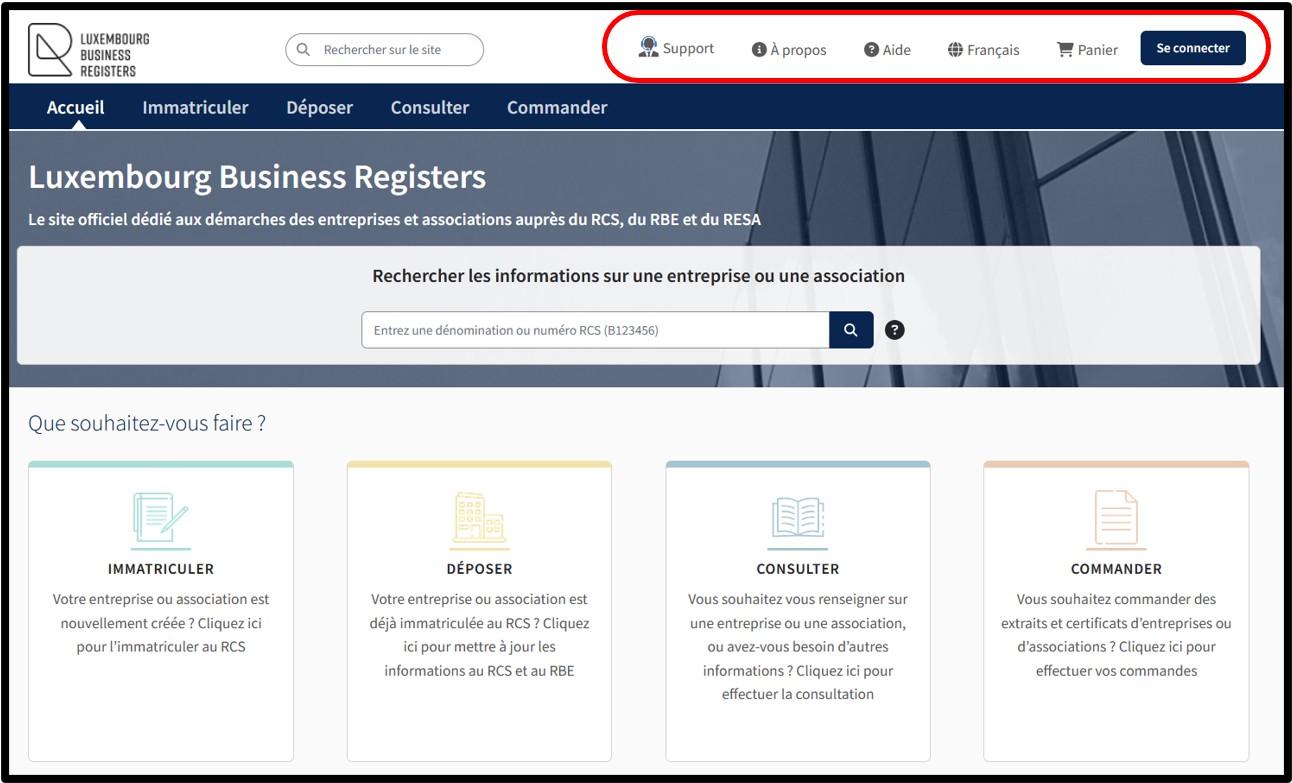The height and width of the screenshot is (783, 1292).
Task: Open the Consulter menu item
Action: click(x=430, y=107)
